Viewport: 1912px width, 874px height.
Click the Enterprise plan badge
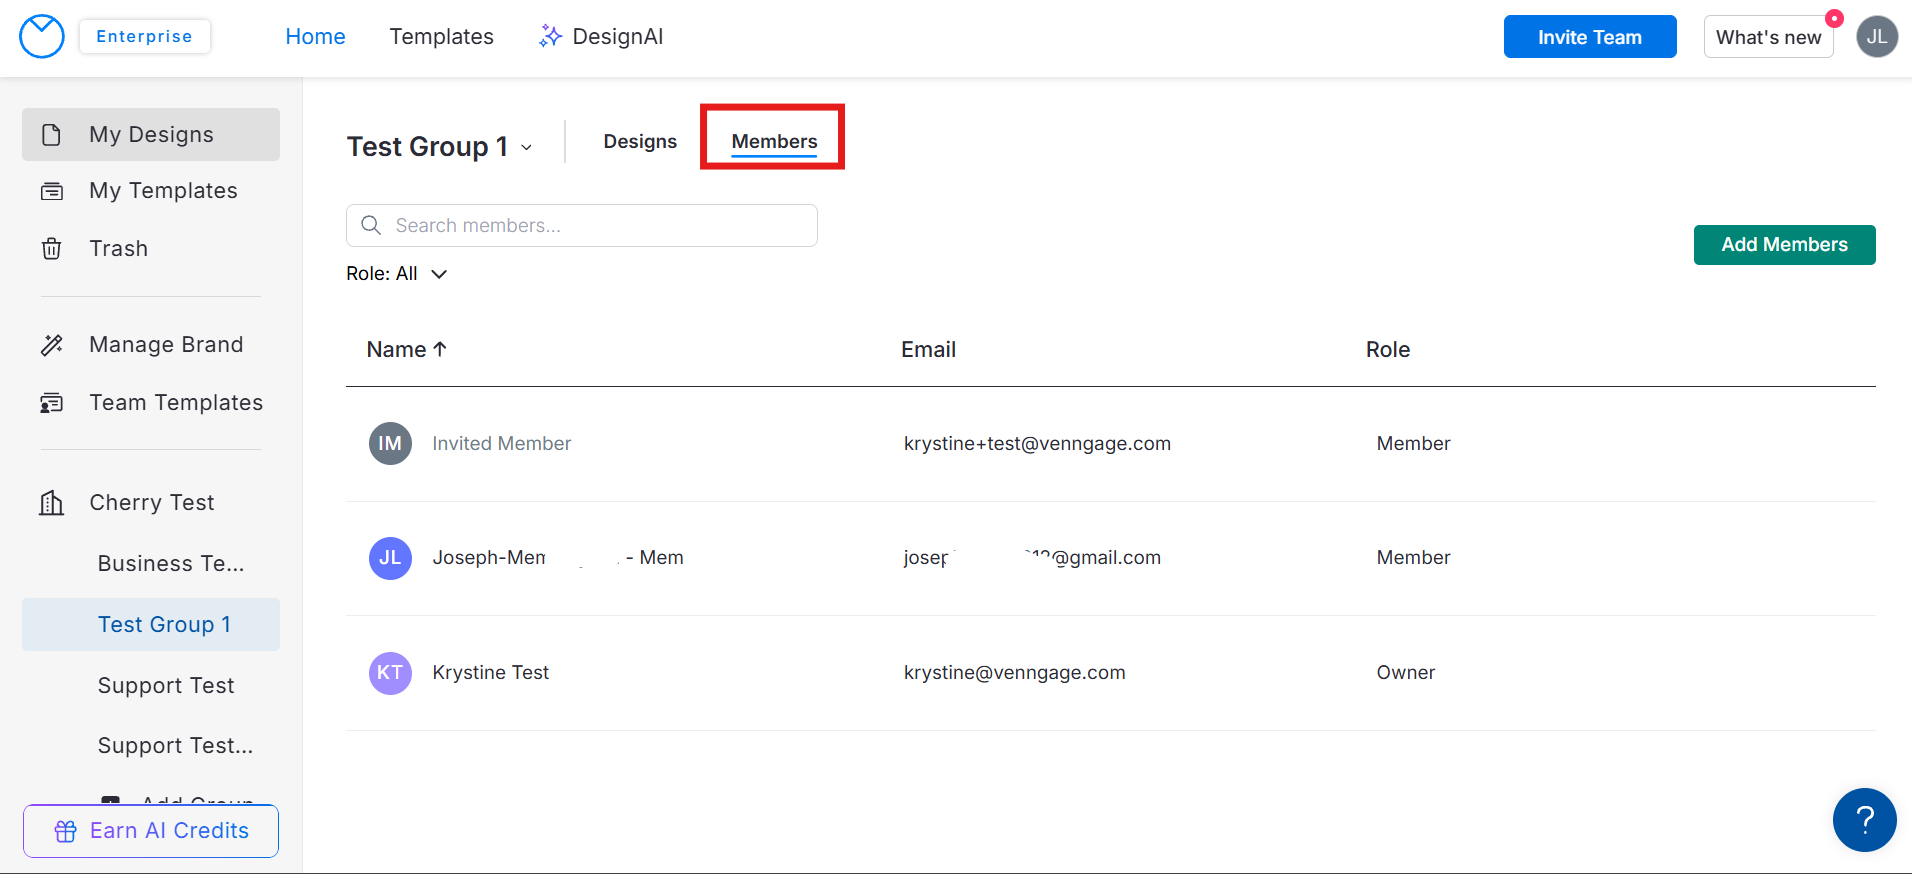145,37
